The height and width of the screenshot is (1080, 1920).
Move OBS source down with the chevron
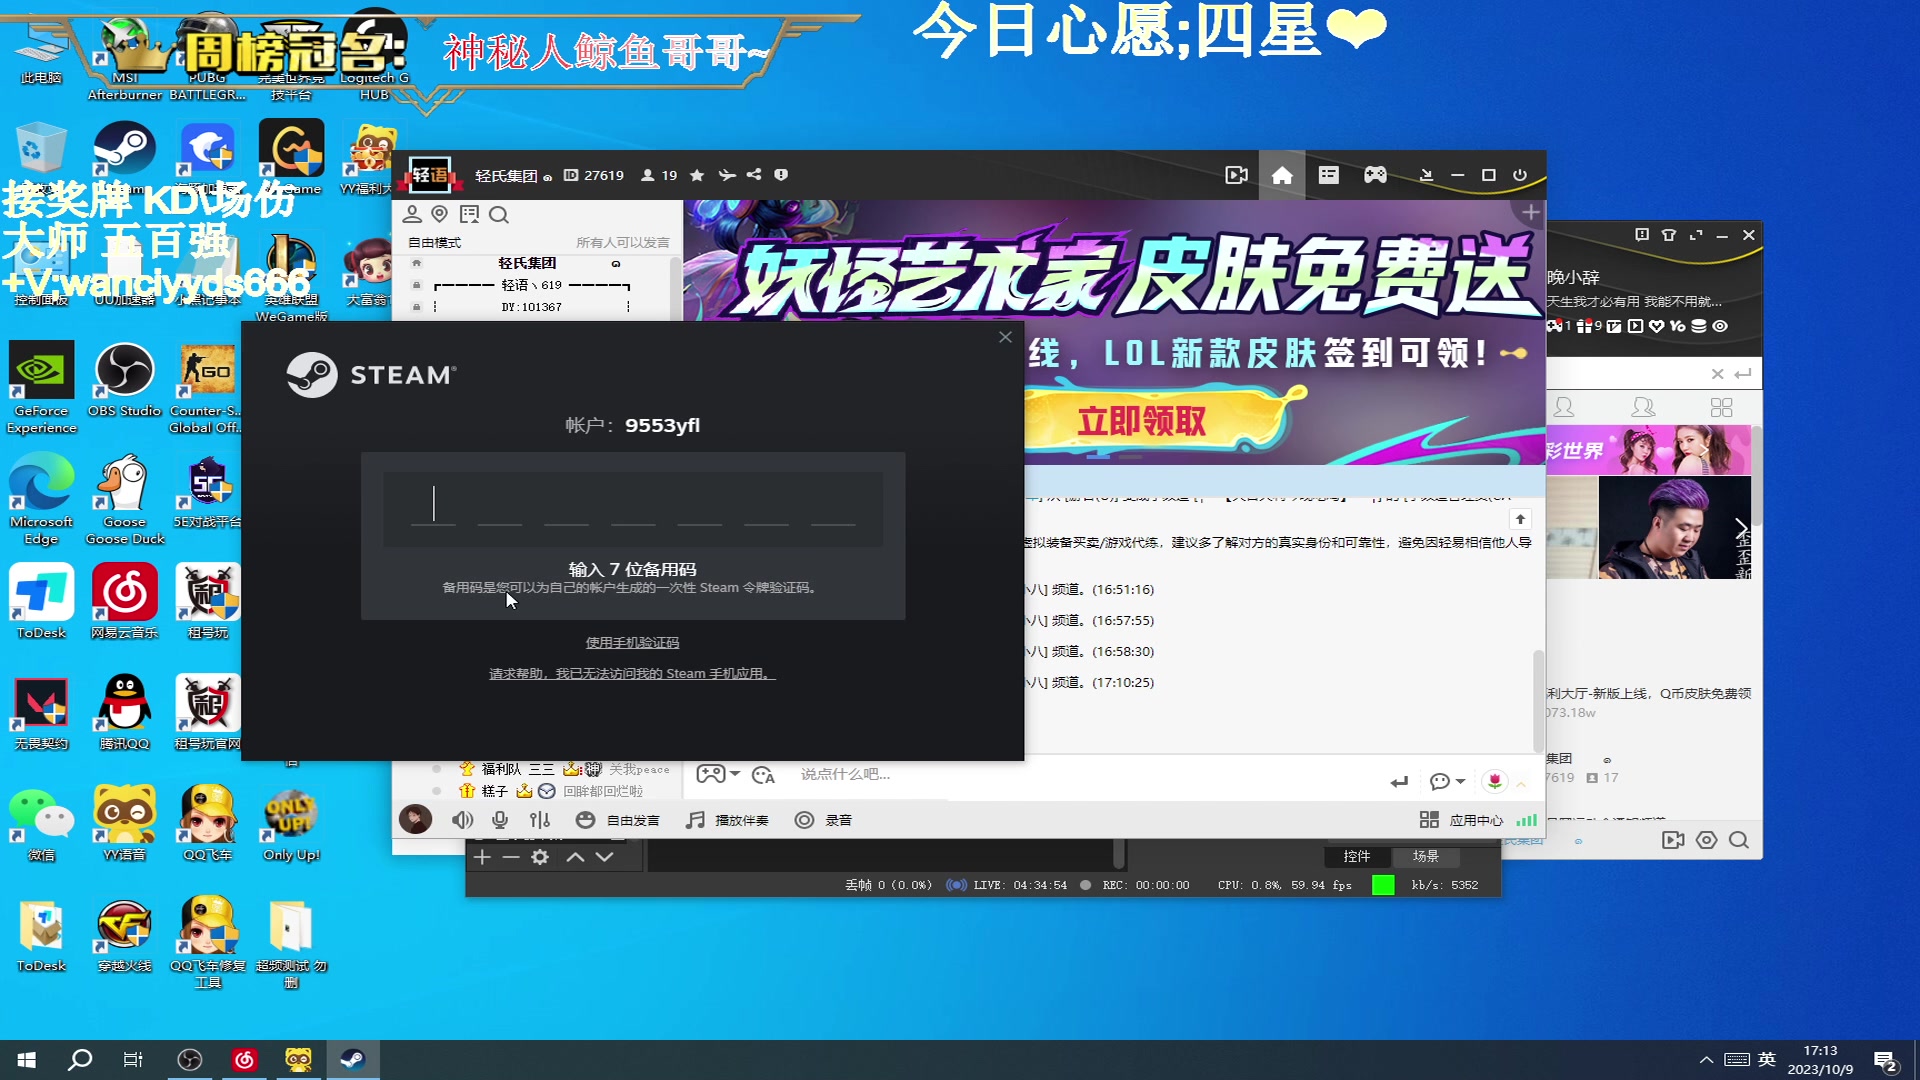pos(604,857)
